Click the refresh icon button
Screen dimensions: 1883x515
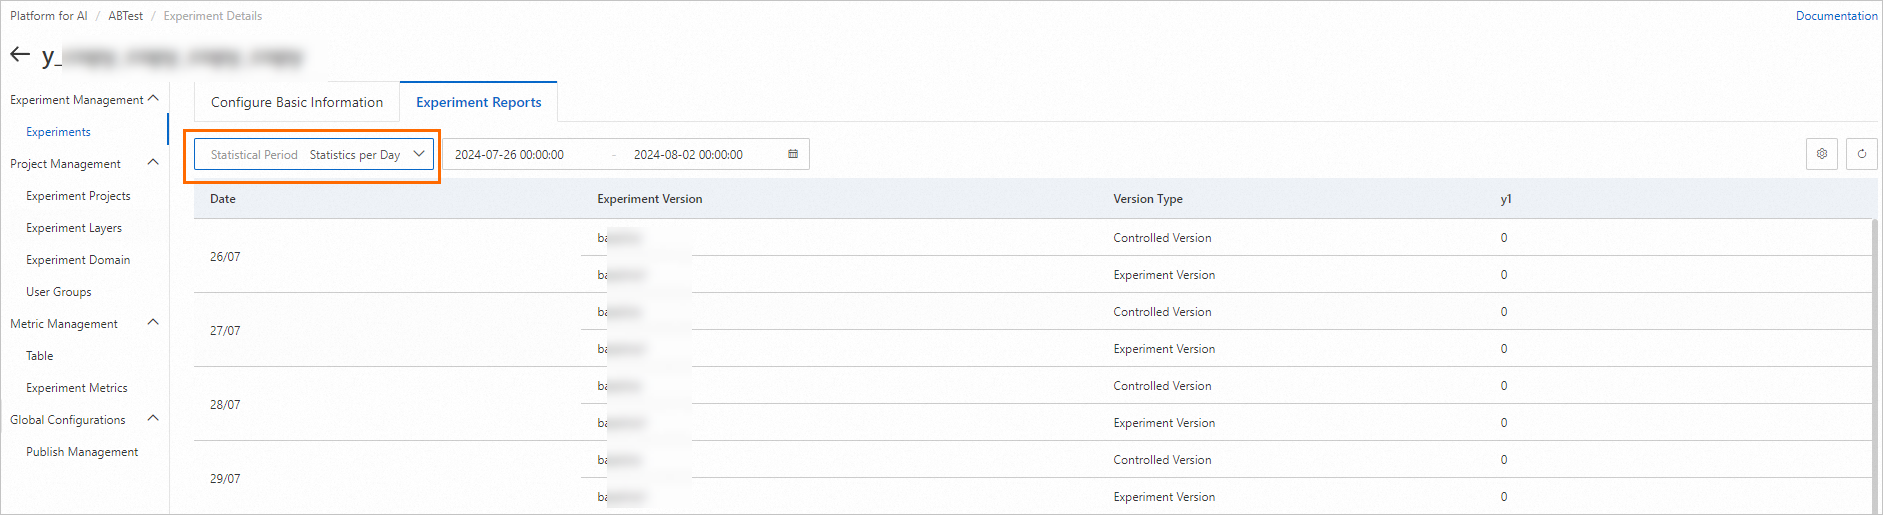[x=1862, y=154]
